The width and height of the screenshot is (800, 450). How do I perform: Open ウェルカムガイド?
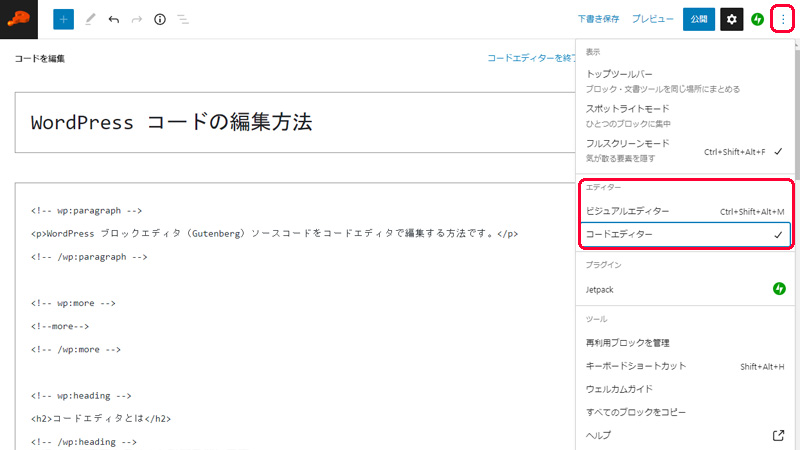click(x=685, y=389)
